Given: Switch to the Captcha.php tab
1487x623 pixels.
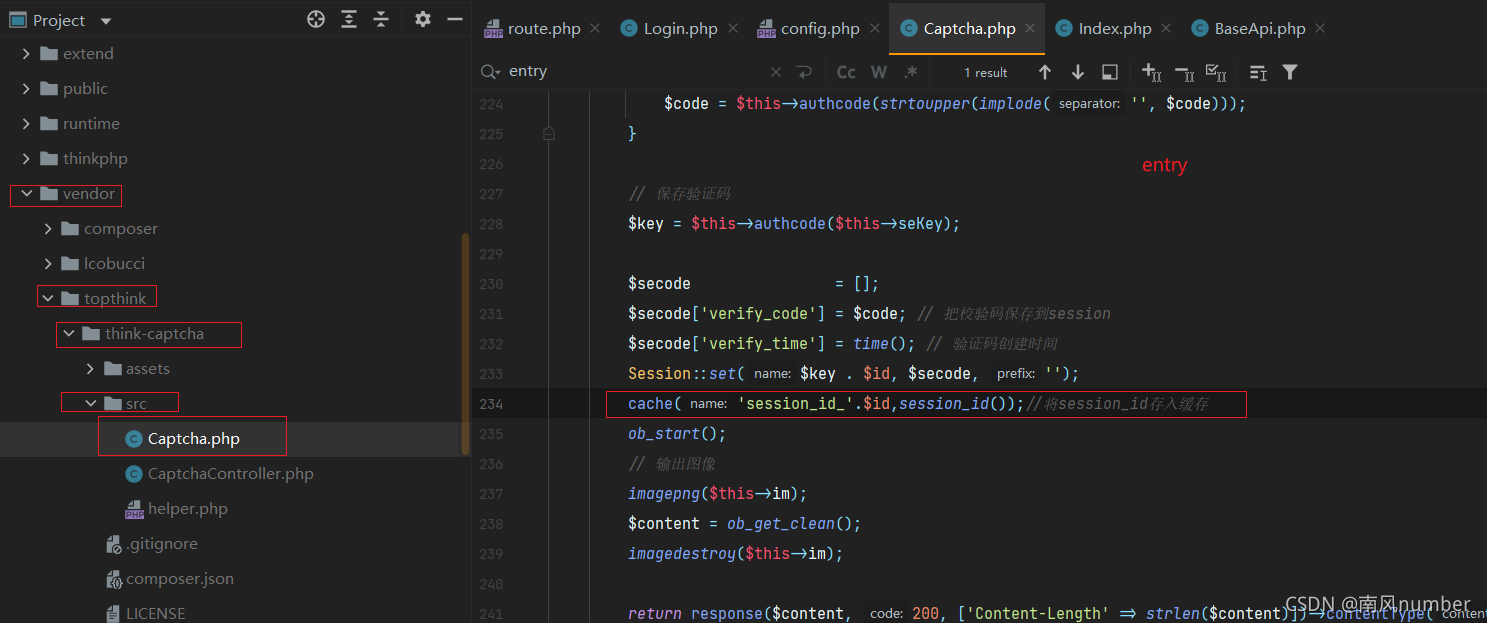Looking at the screenshot, I should coord(969,29).
